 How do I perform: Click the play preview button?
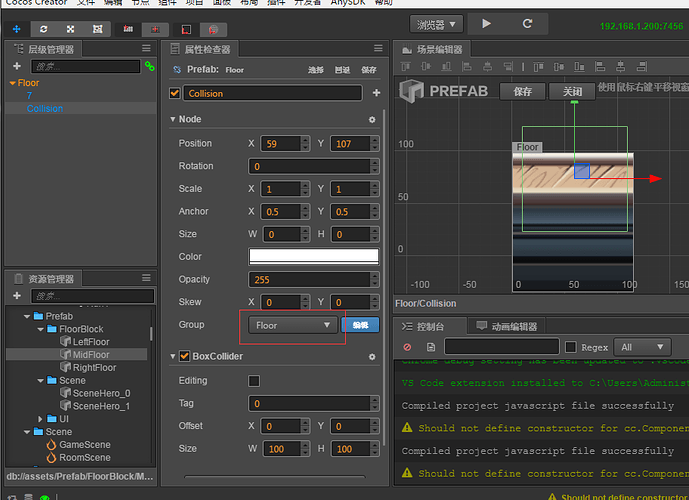click(486, 23)
